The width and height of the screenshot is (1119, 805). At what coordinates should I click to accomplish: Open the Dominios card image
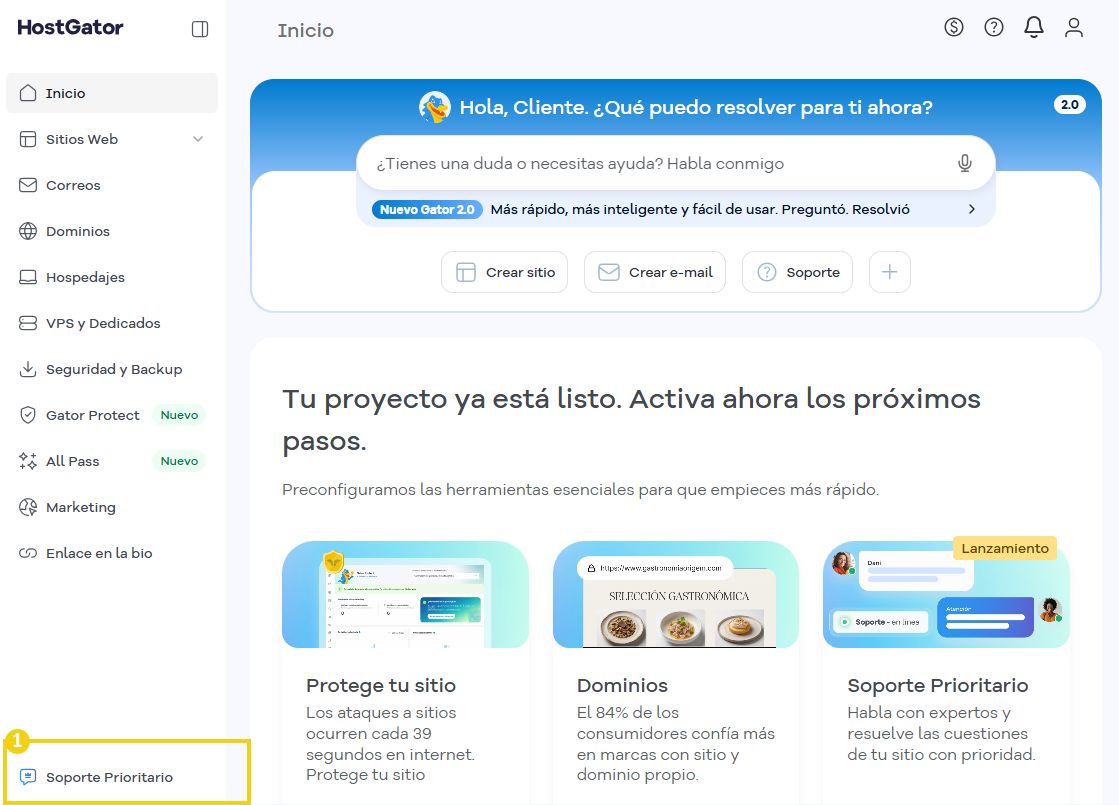coord(676,594)
